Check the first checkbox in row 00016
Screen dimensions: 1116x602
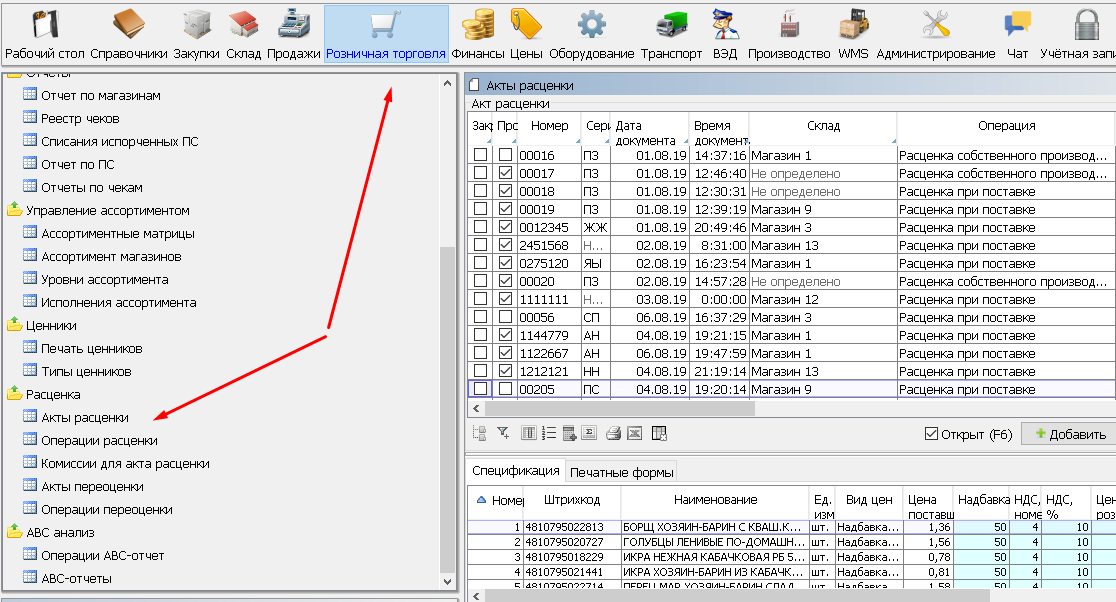[481, 156]
